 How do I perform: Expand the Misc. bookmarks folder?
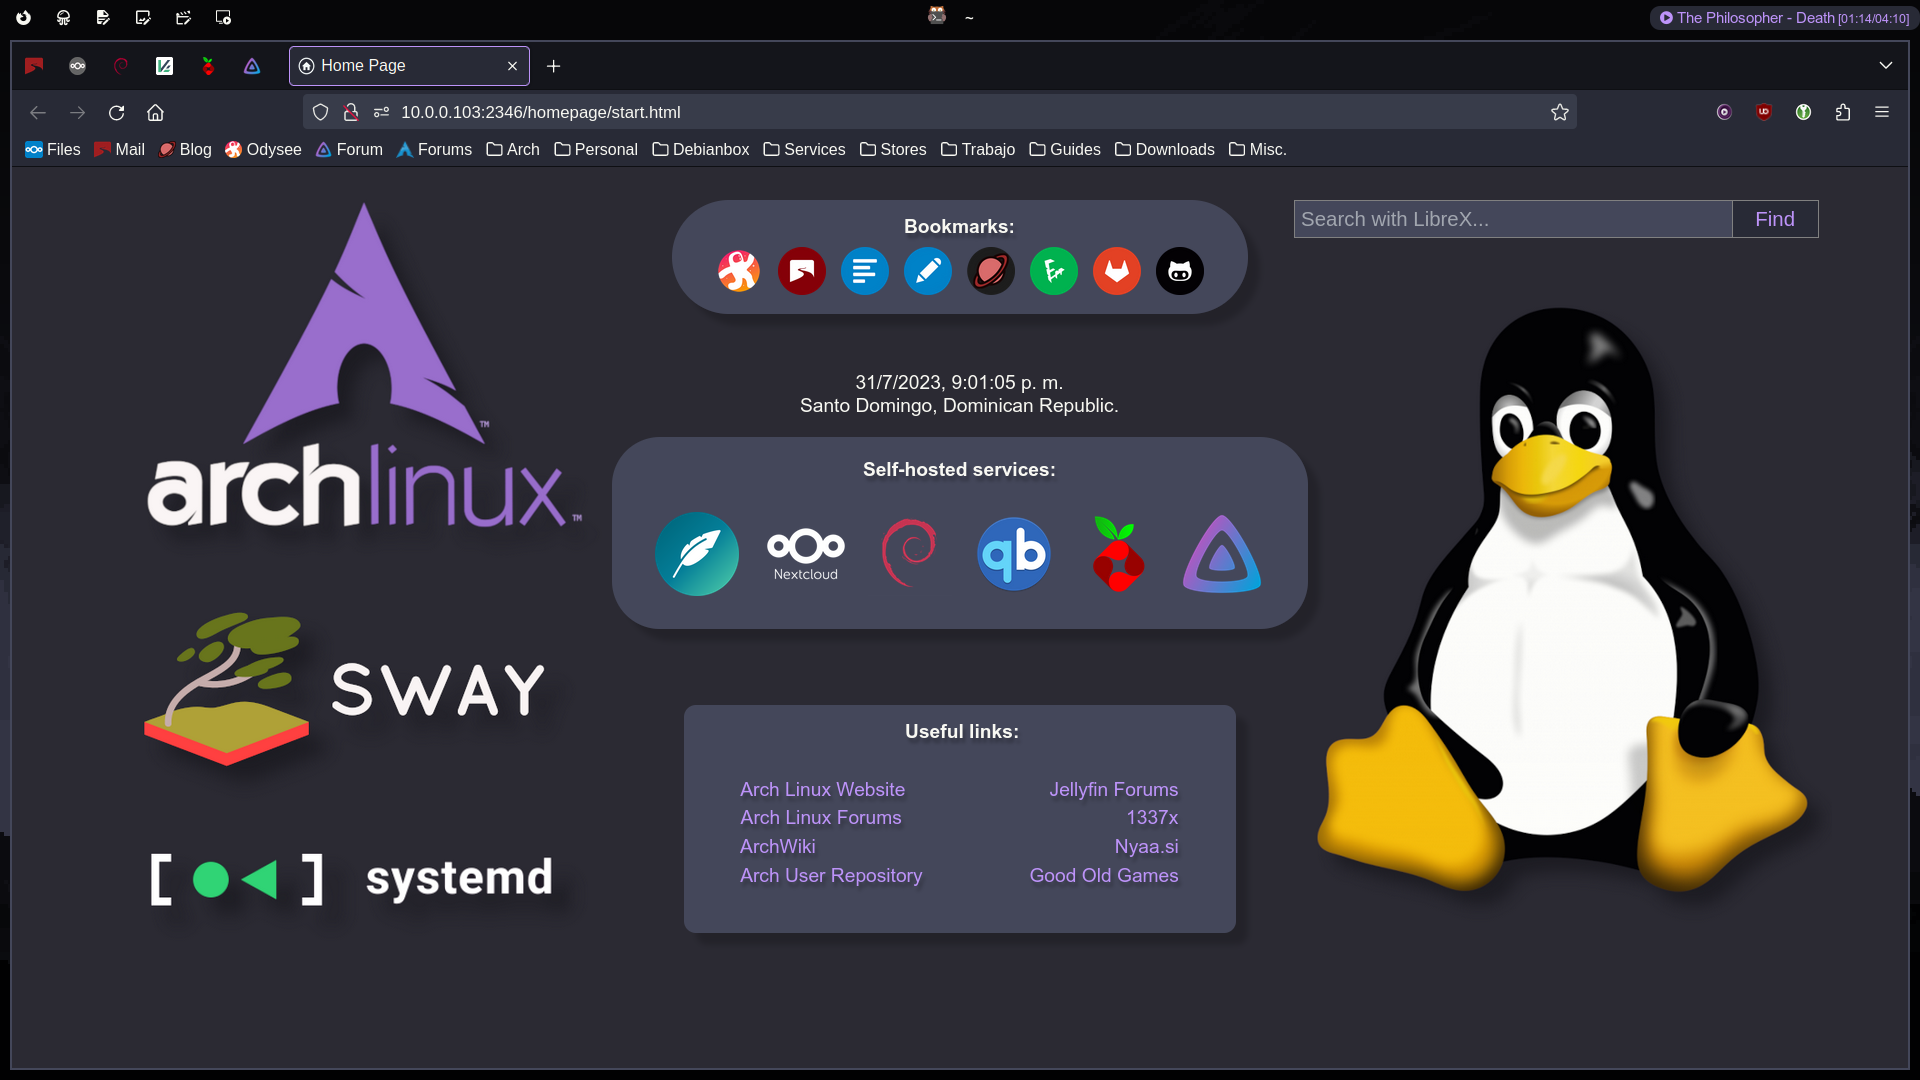1258,149
